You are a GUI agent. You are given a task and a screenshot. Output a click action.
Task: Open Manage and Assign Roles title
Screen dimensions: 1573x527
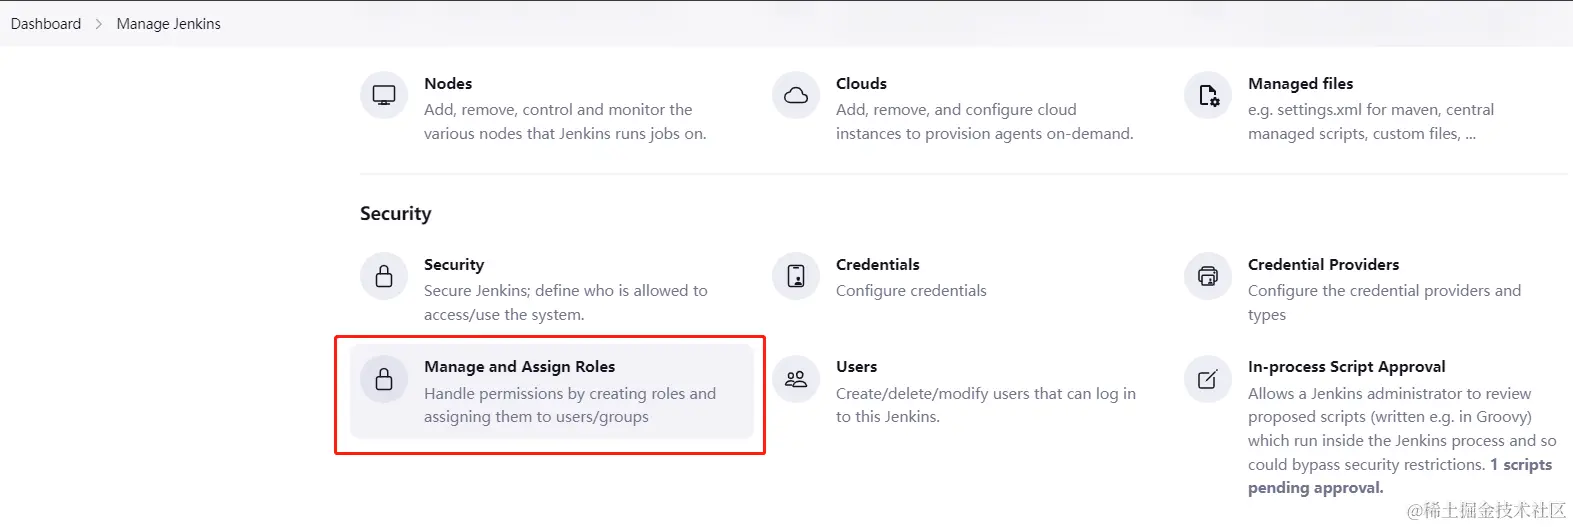pyautogui.click(x=520, y=367)
